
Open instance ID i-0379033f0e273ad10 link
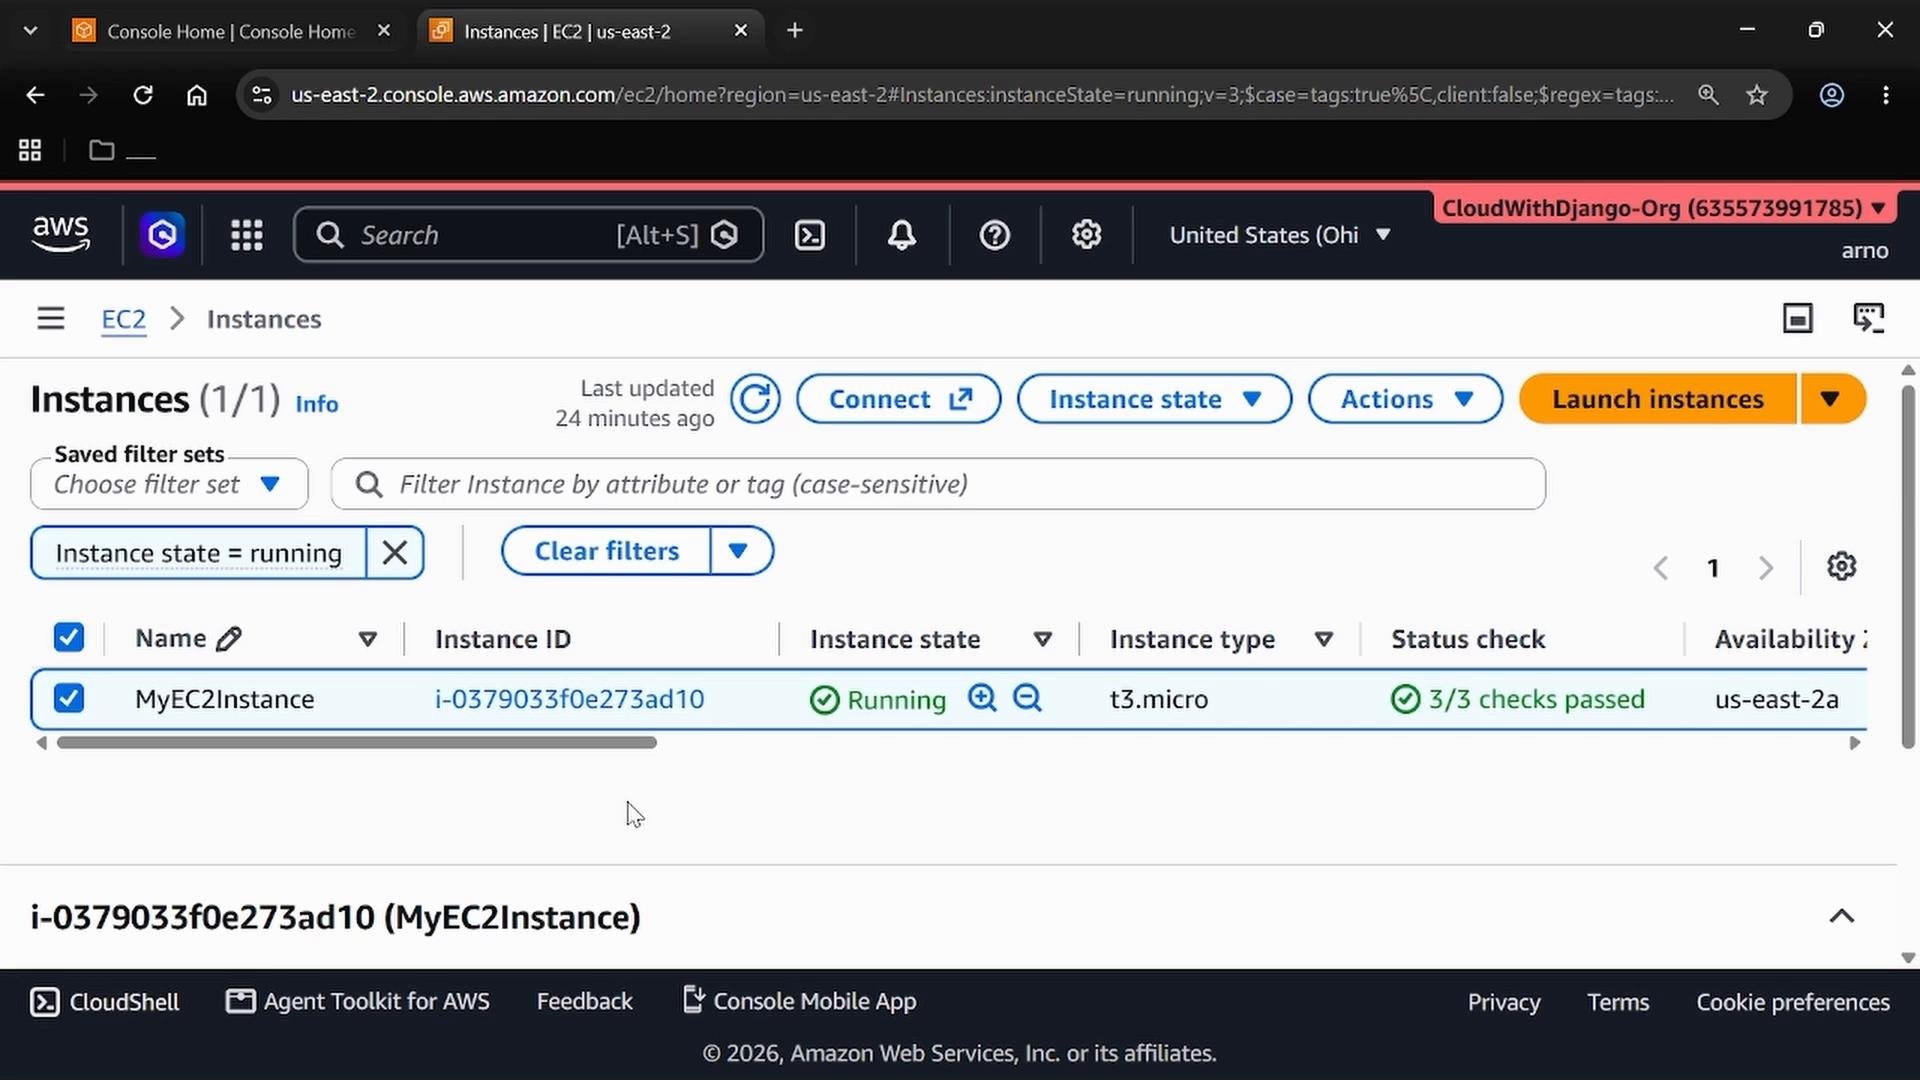pos(569,699)
